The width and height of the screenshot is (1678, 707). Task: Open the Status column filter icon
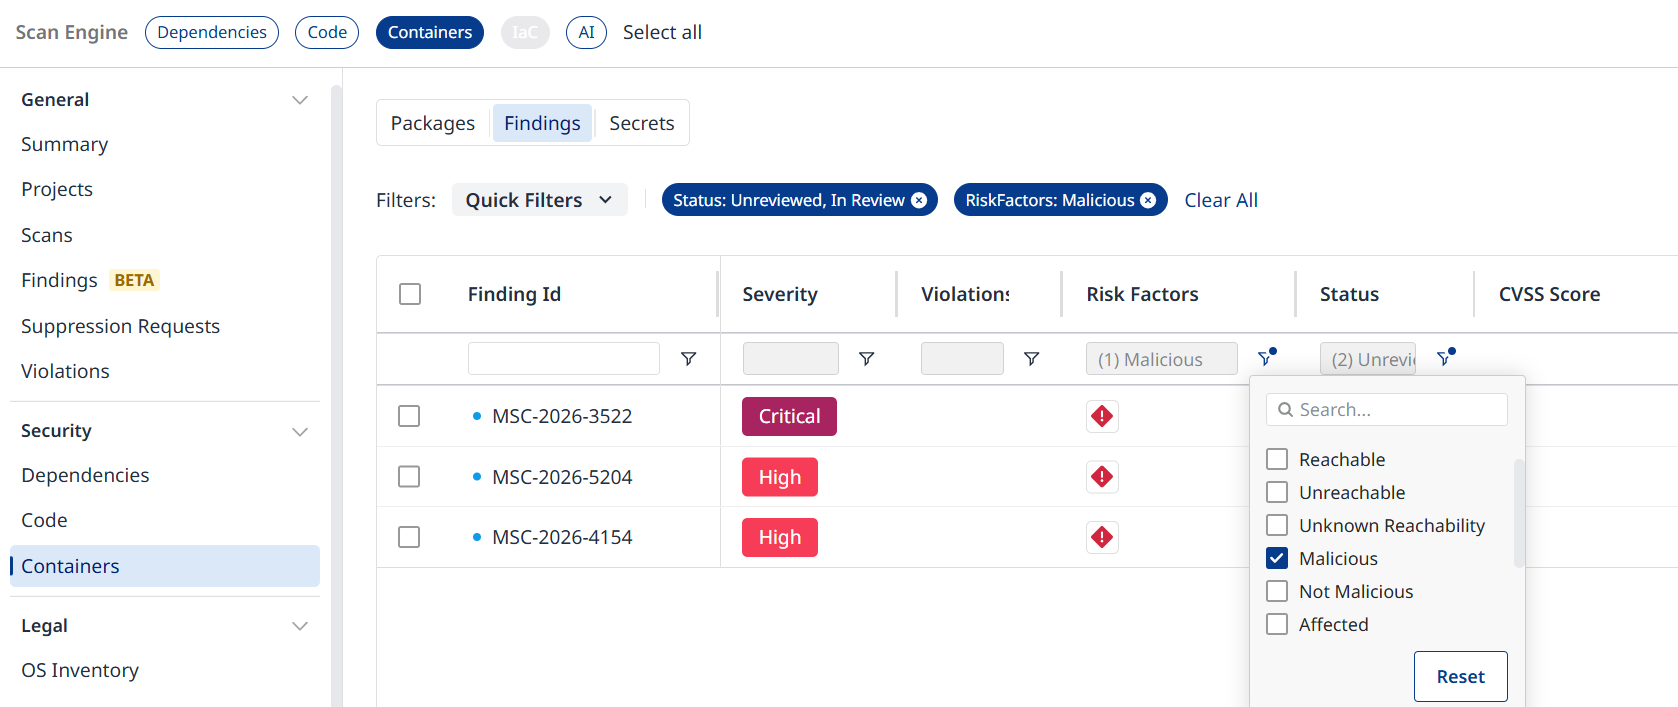[x=1445, y=357]
